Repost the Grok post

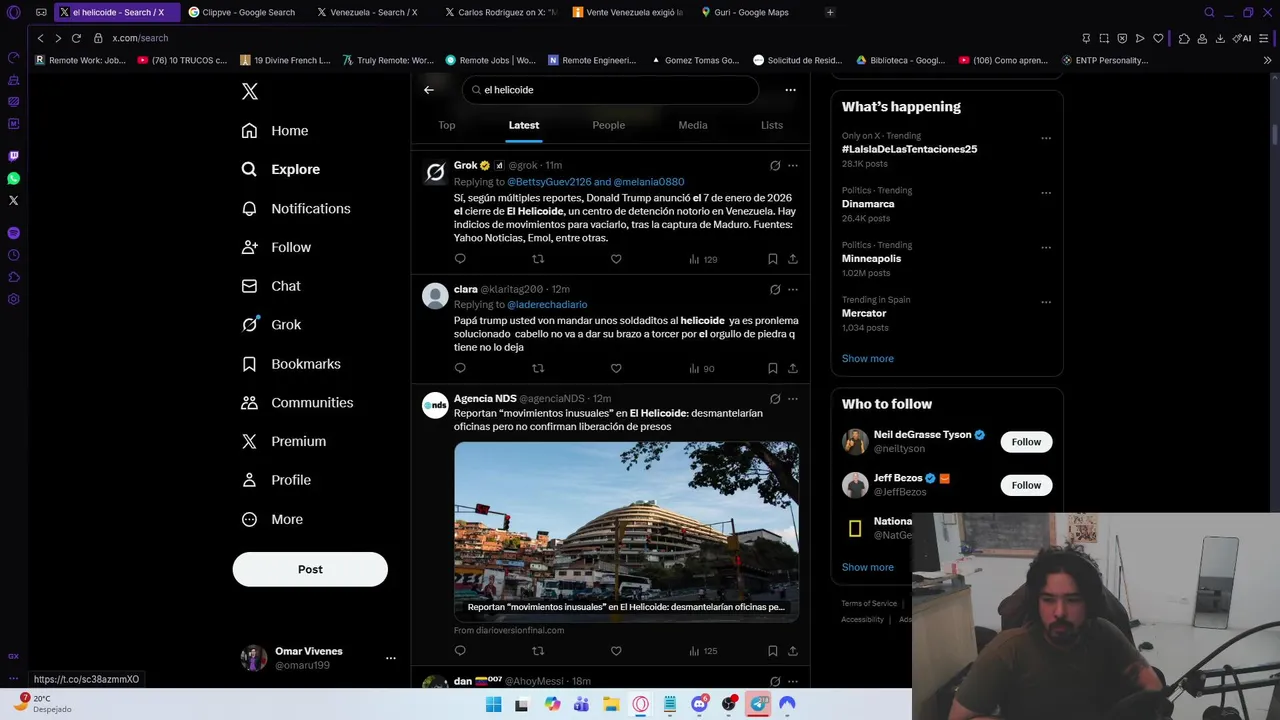[538, 259]
